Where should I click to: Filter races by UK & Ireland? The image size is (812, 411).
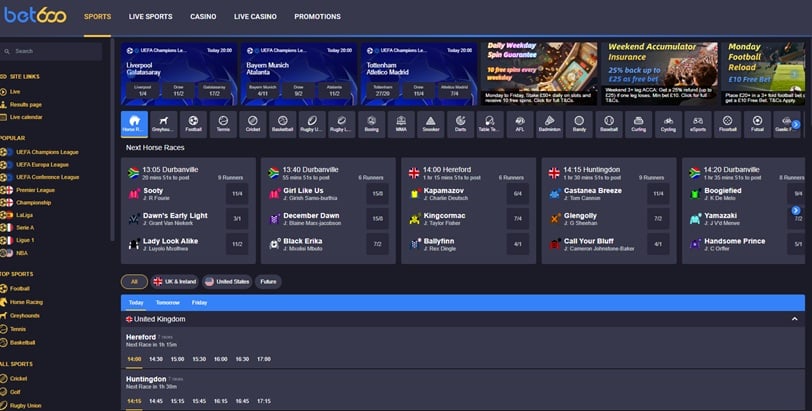point(175,282)
